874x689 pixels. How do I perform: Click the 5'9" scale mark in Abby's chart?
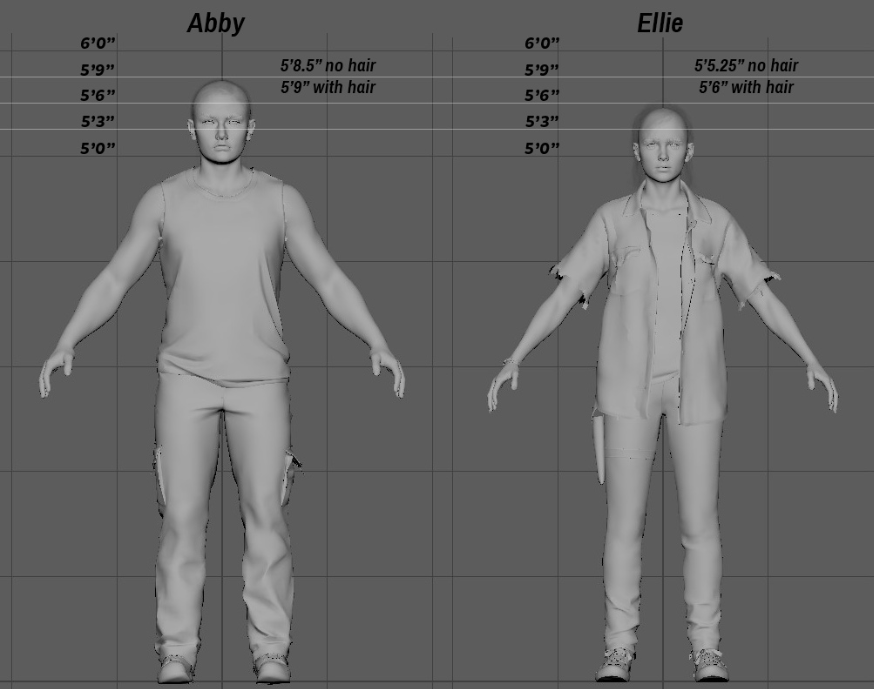pos(98,70)
